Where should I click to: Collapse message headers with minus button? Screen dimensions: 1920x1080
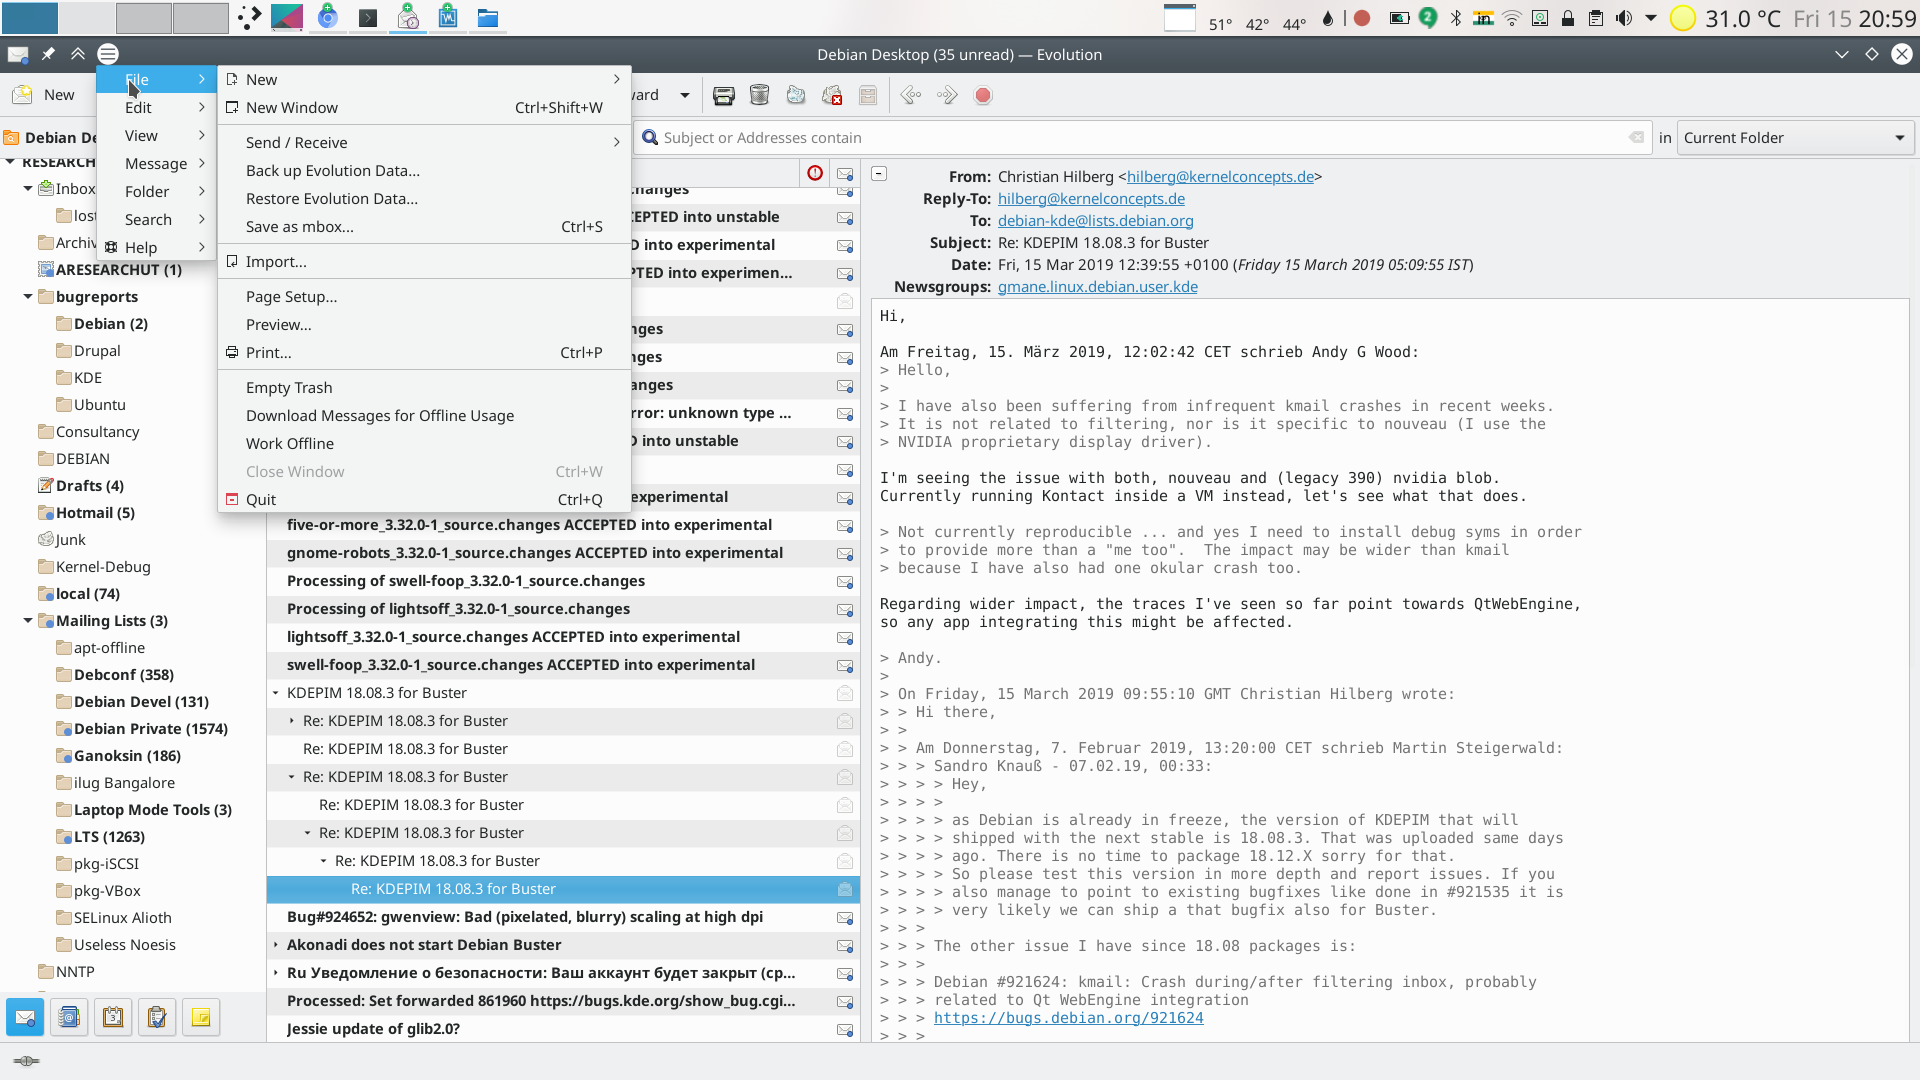coord(879,174)
